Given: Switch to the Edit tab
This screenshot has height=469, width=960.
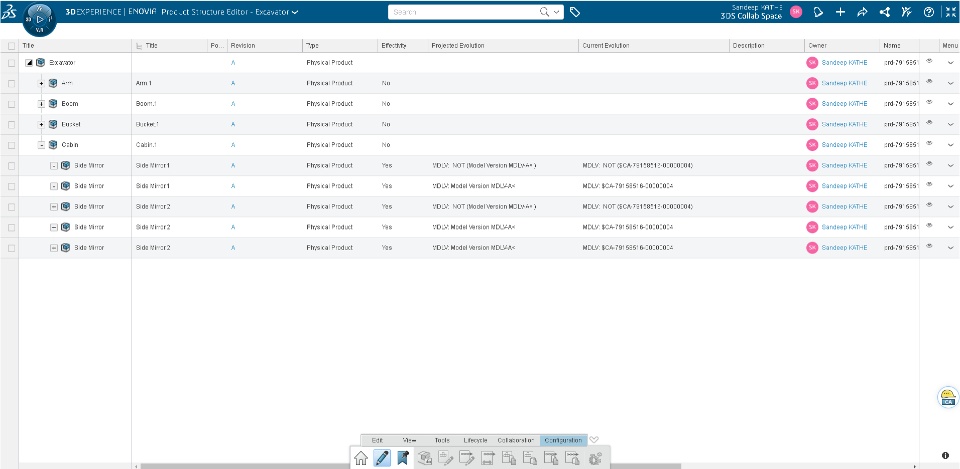Looking at the screenshot, I should click(377, 440).
